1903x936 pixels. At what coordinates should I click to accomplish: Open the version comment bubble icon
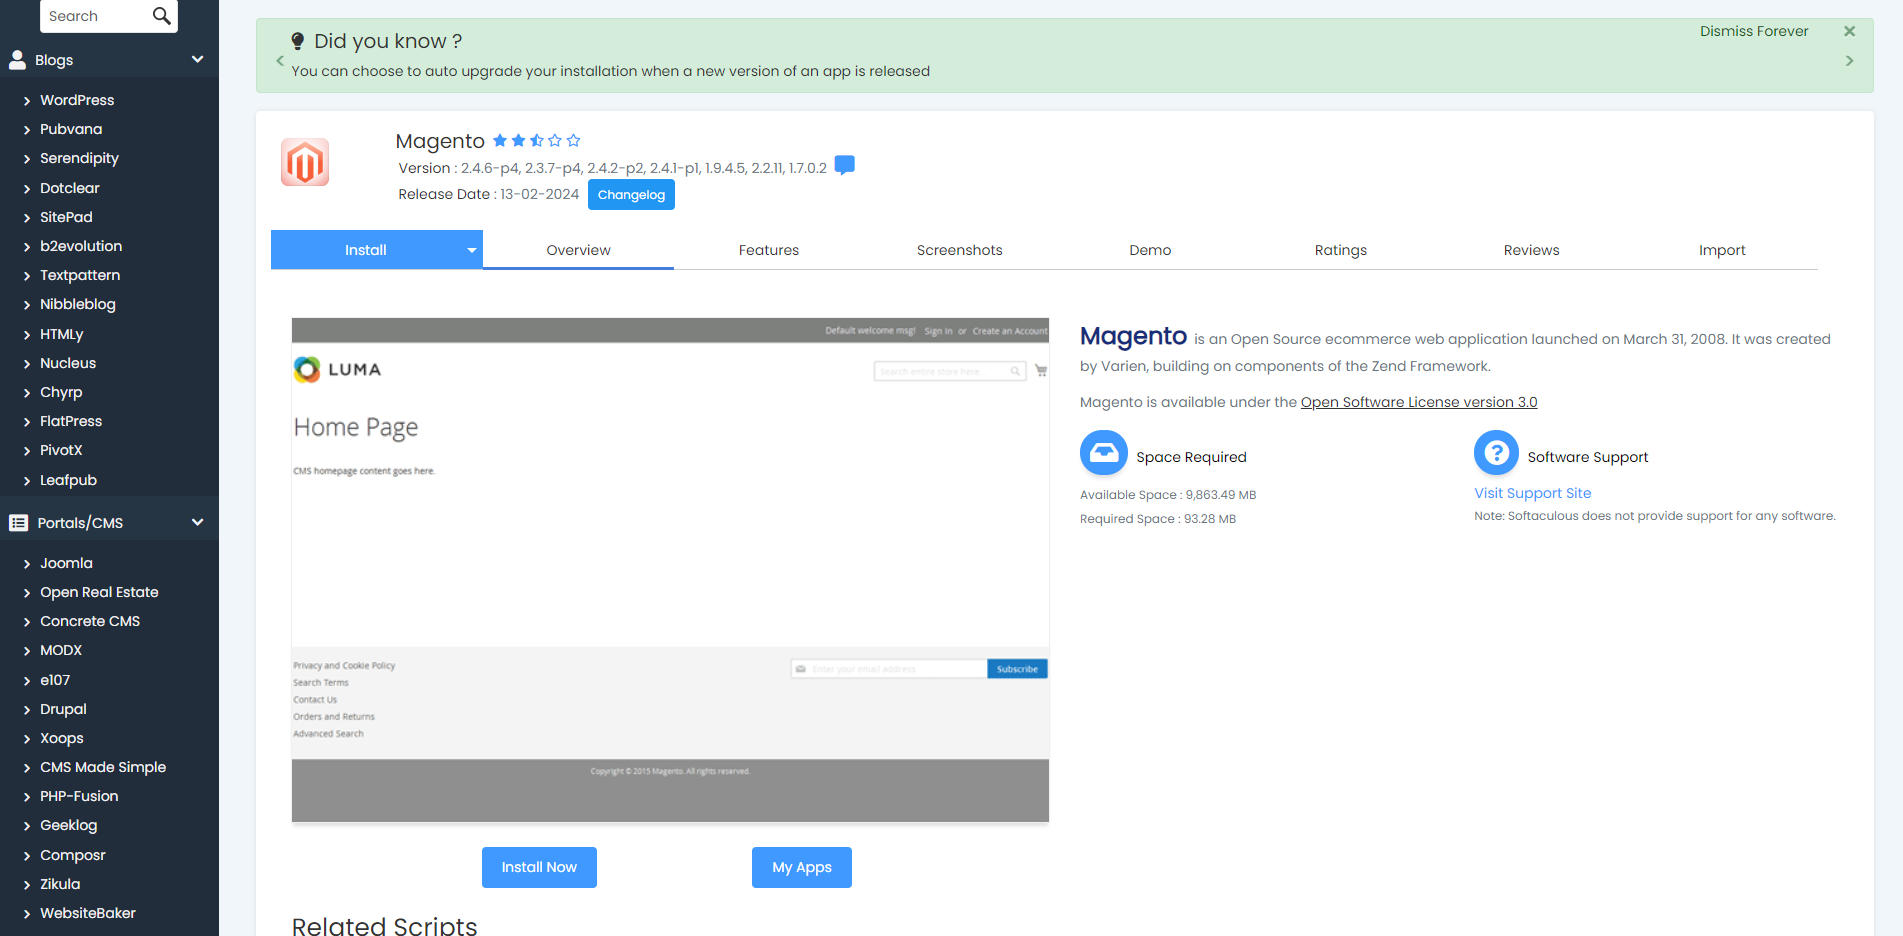coord(844,165)
